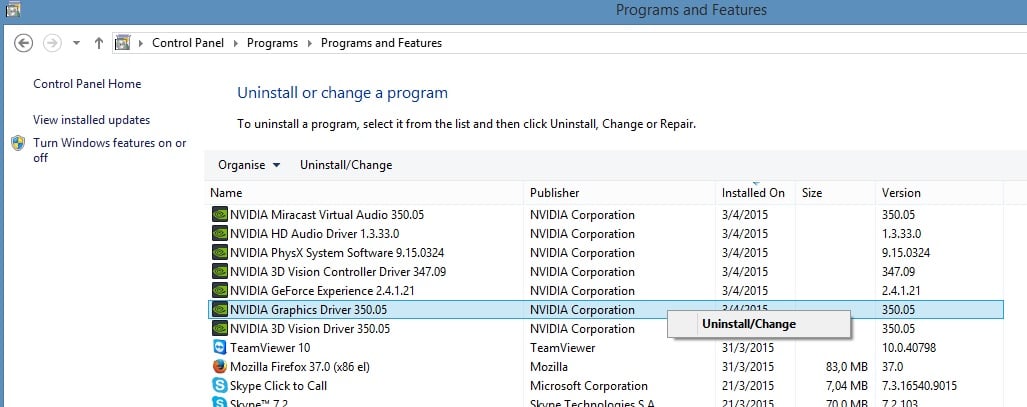Click version 10.0.40798 cell
The width and height of the screenshot is (1027, 407).
click(909, 348)
